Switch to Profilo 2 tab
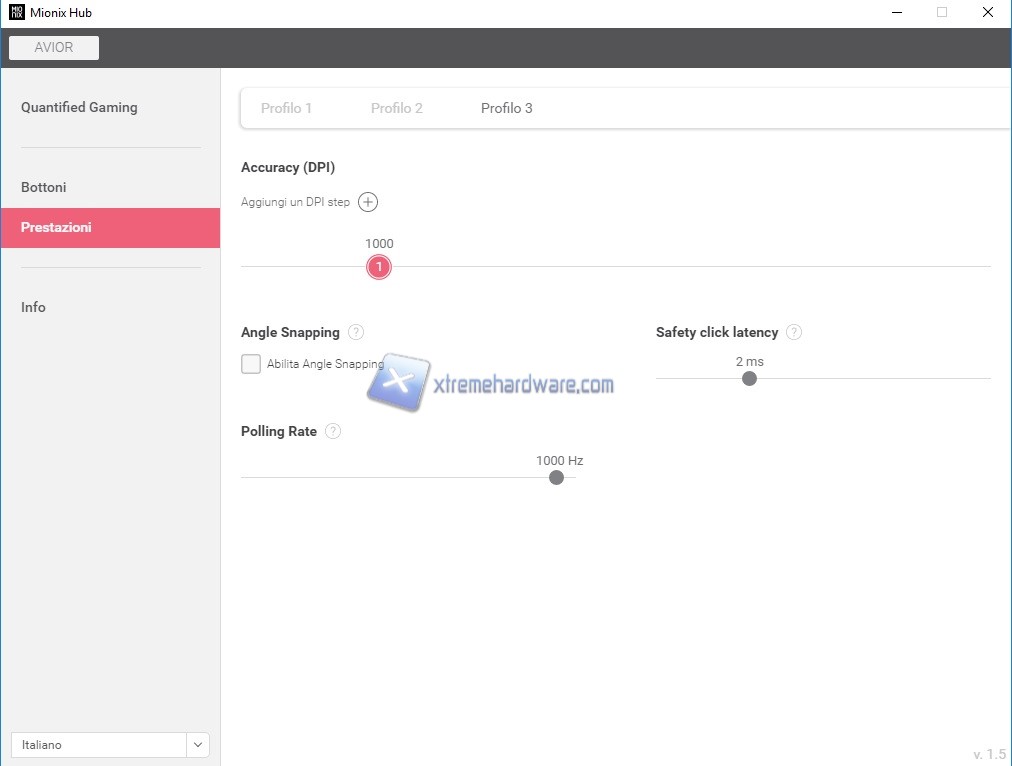The height and width of the screenshot is (766, 1012). [x=396, y=108]
